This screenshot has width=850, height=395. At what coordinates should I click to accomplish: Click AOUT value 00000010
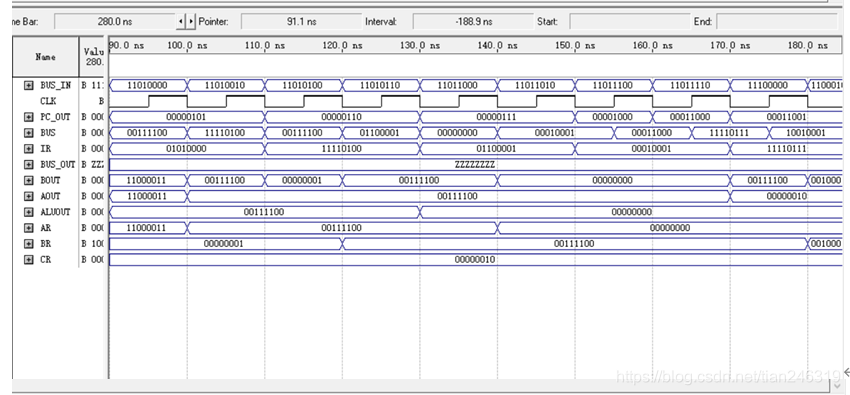tap(786, 196)
